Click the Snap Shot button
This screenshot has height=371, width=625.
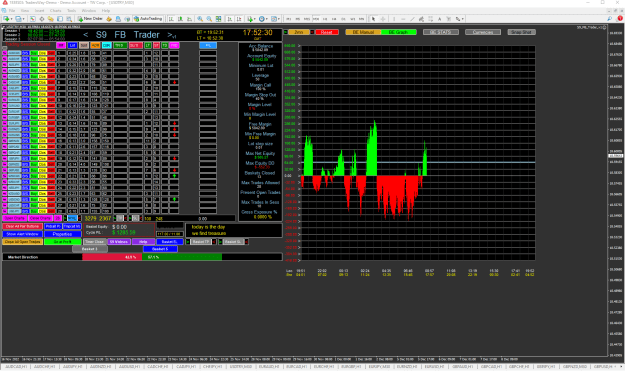tap(521, 32)
